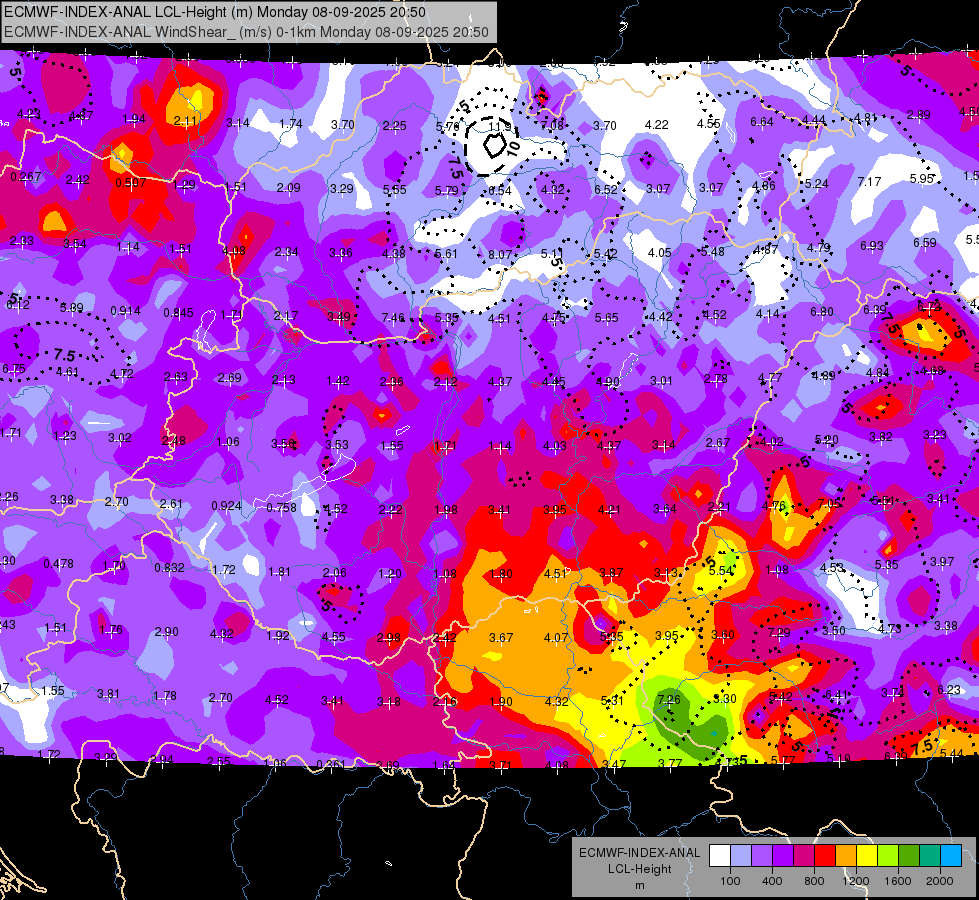This screenshot has height=900, width=979.
Task: Click the wind shear value 8.07
Action: (500, 254)
